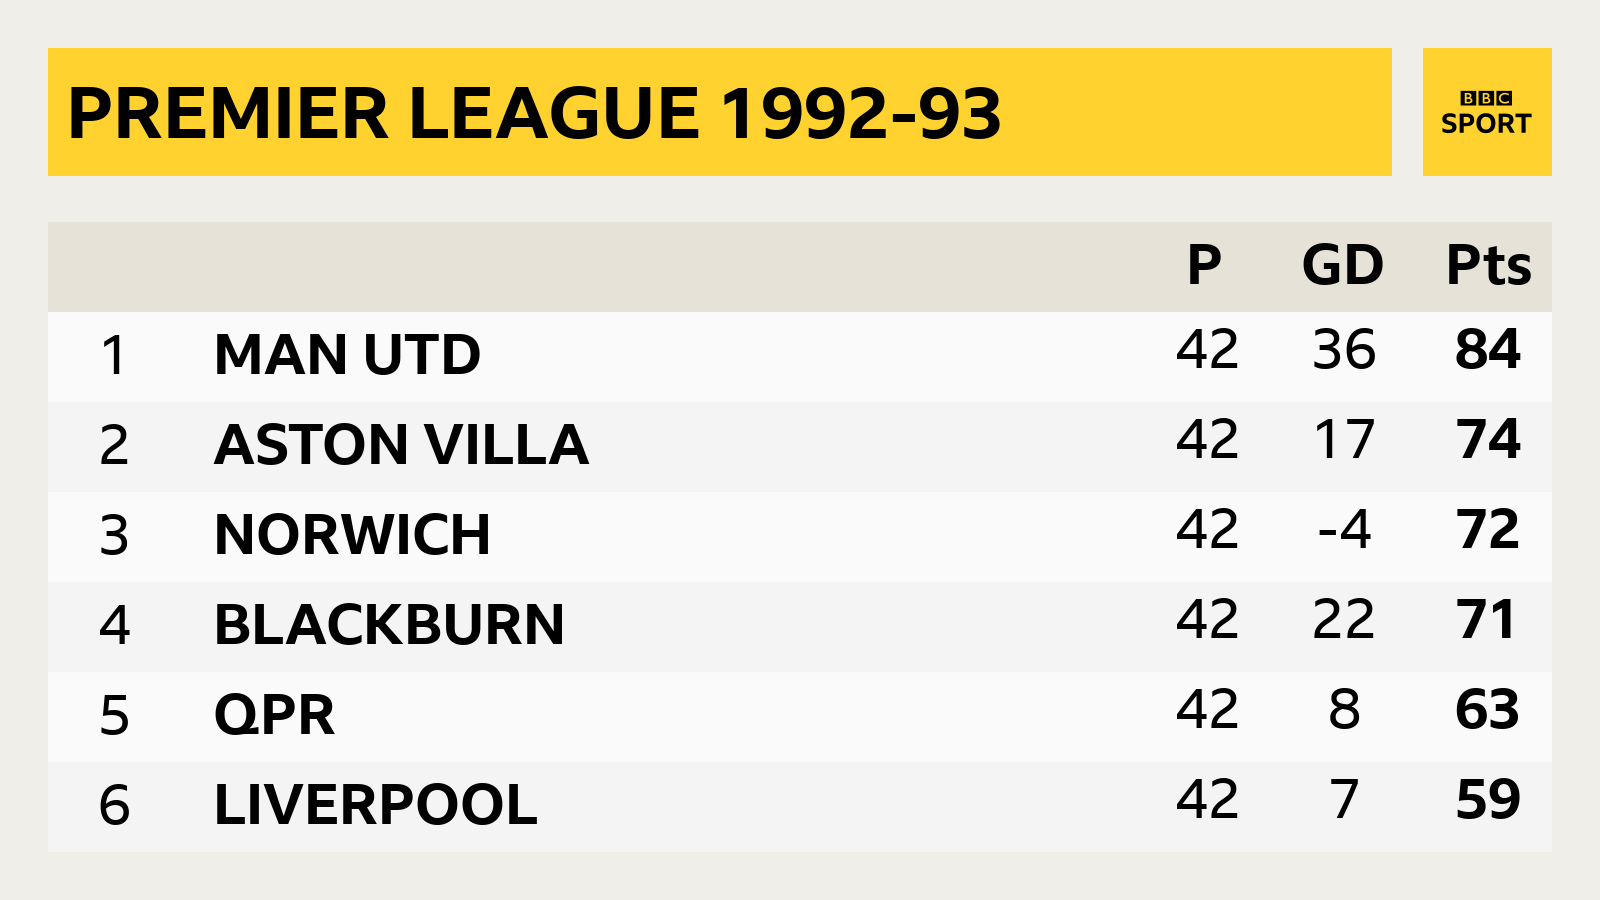Select the P column header

point(1205,265)
